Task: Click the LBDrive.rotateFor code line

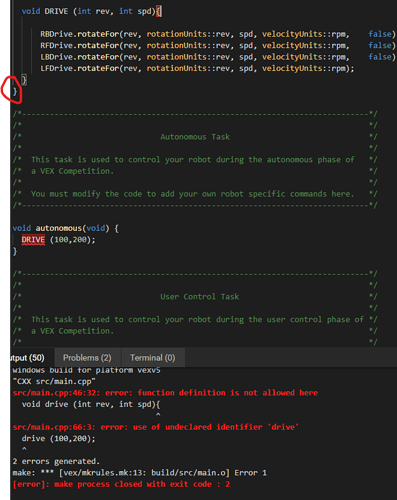Action: [x=218, y=57]
